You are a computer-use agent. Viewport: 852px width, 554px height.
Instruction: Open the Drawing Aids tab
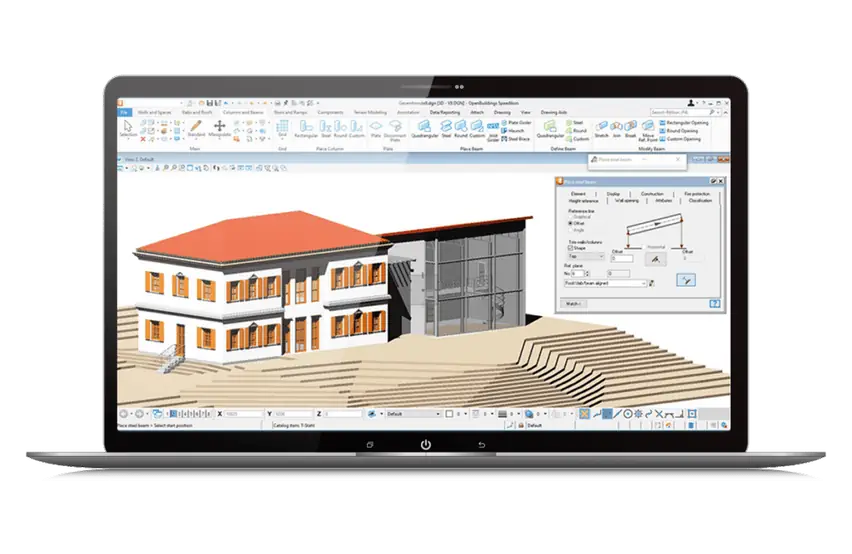coord(554,112)
